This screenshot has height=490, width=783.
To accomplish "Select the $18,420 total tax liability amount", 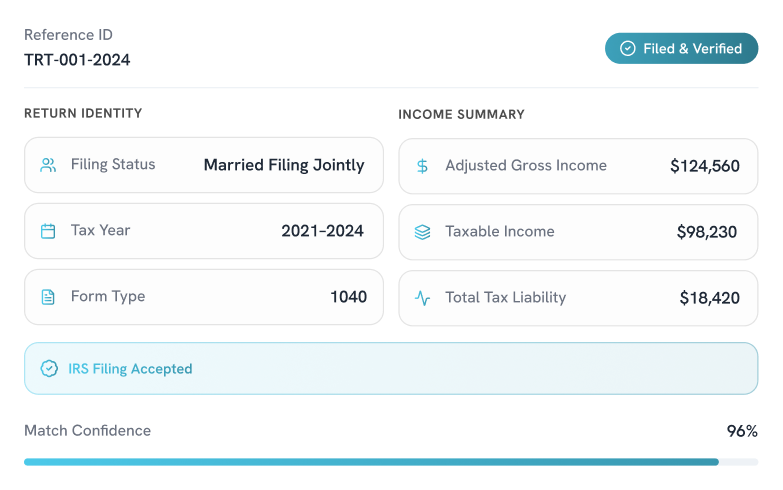I will coord(709,298).
